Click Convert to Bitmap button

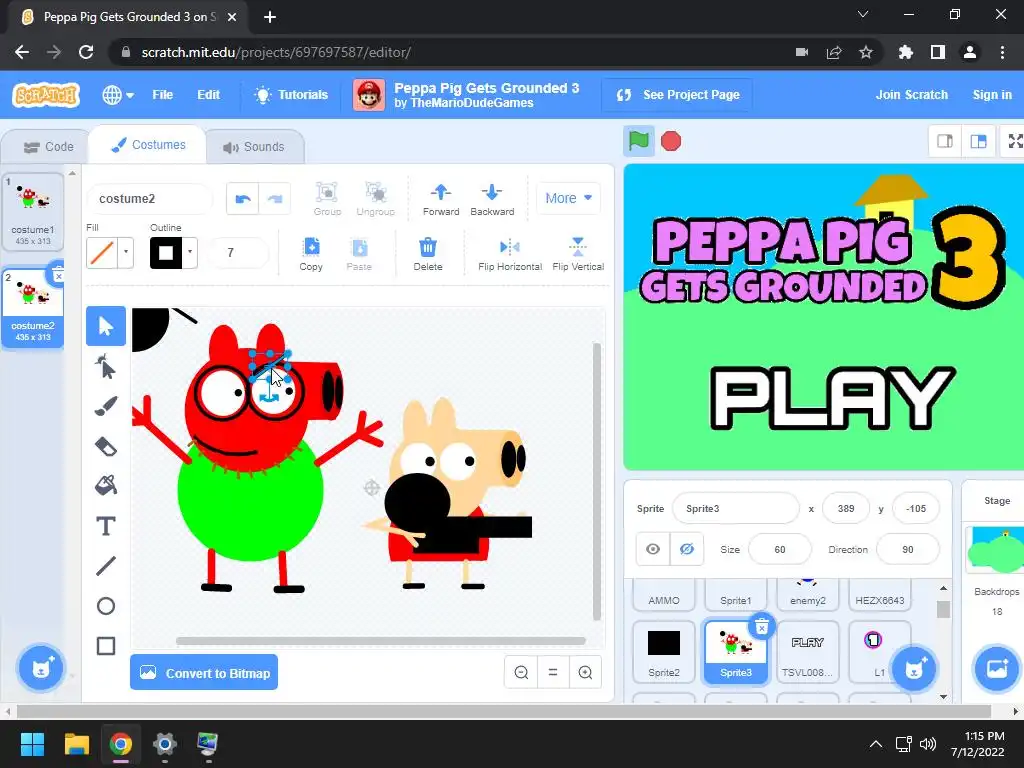(x=204, y=673)
